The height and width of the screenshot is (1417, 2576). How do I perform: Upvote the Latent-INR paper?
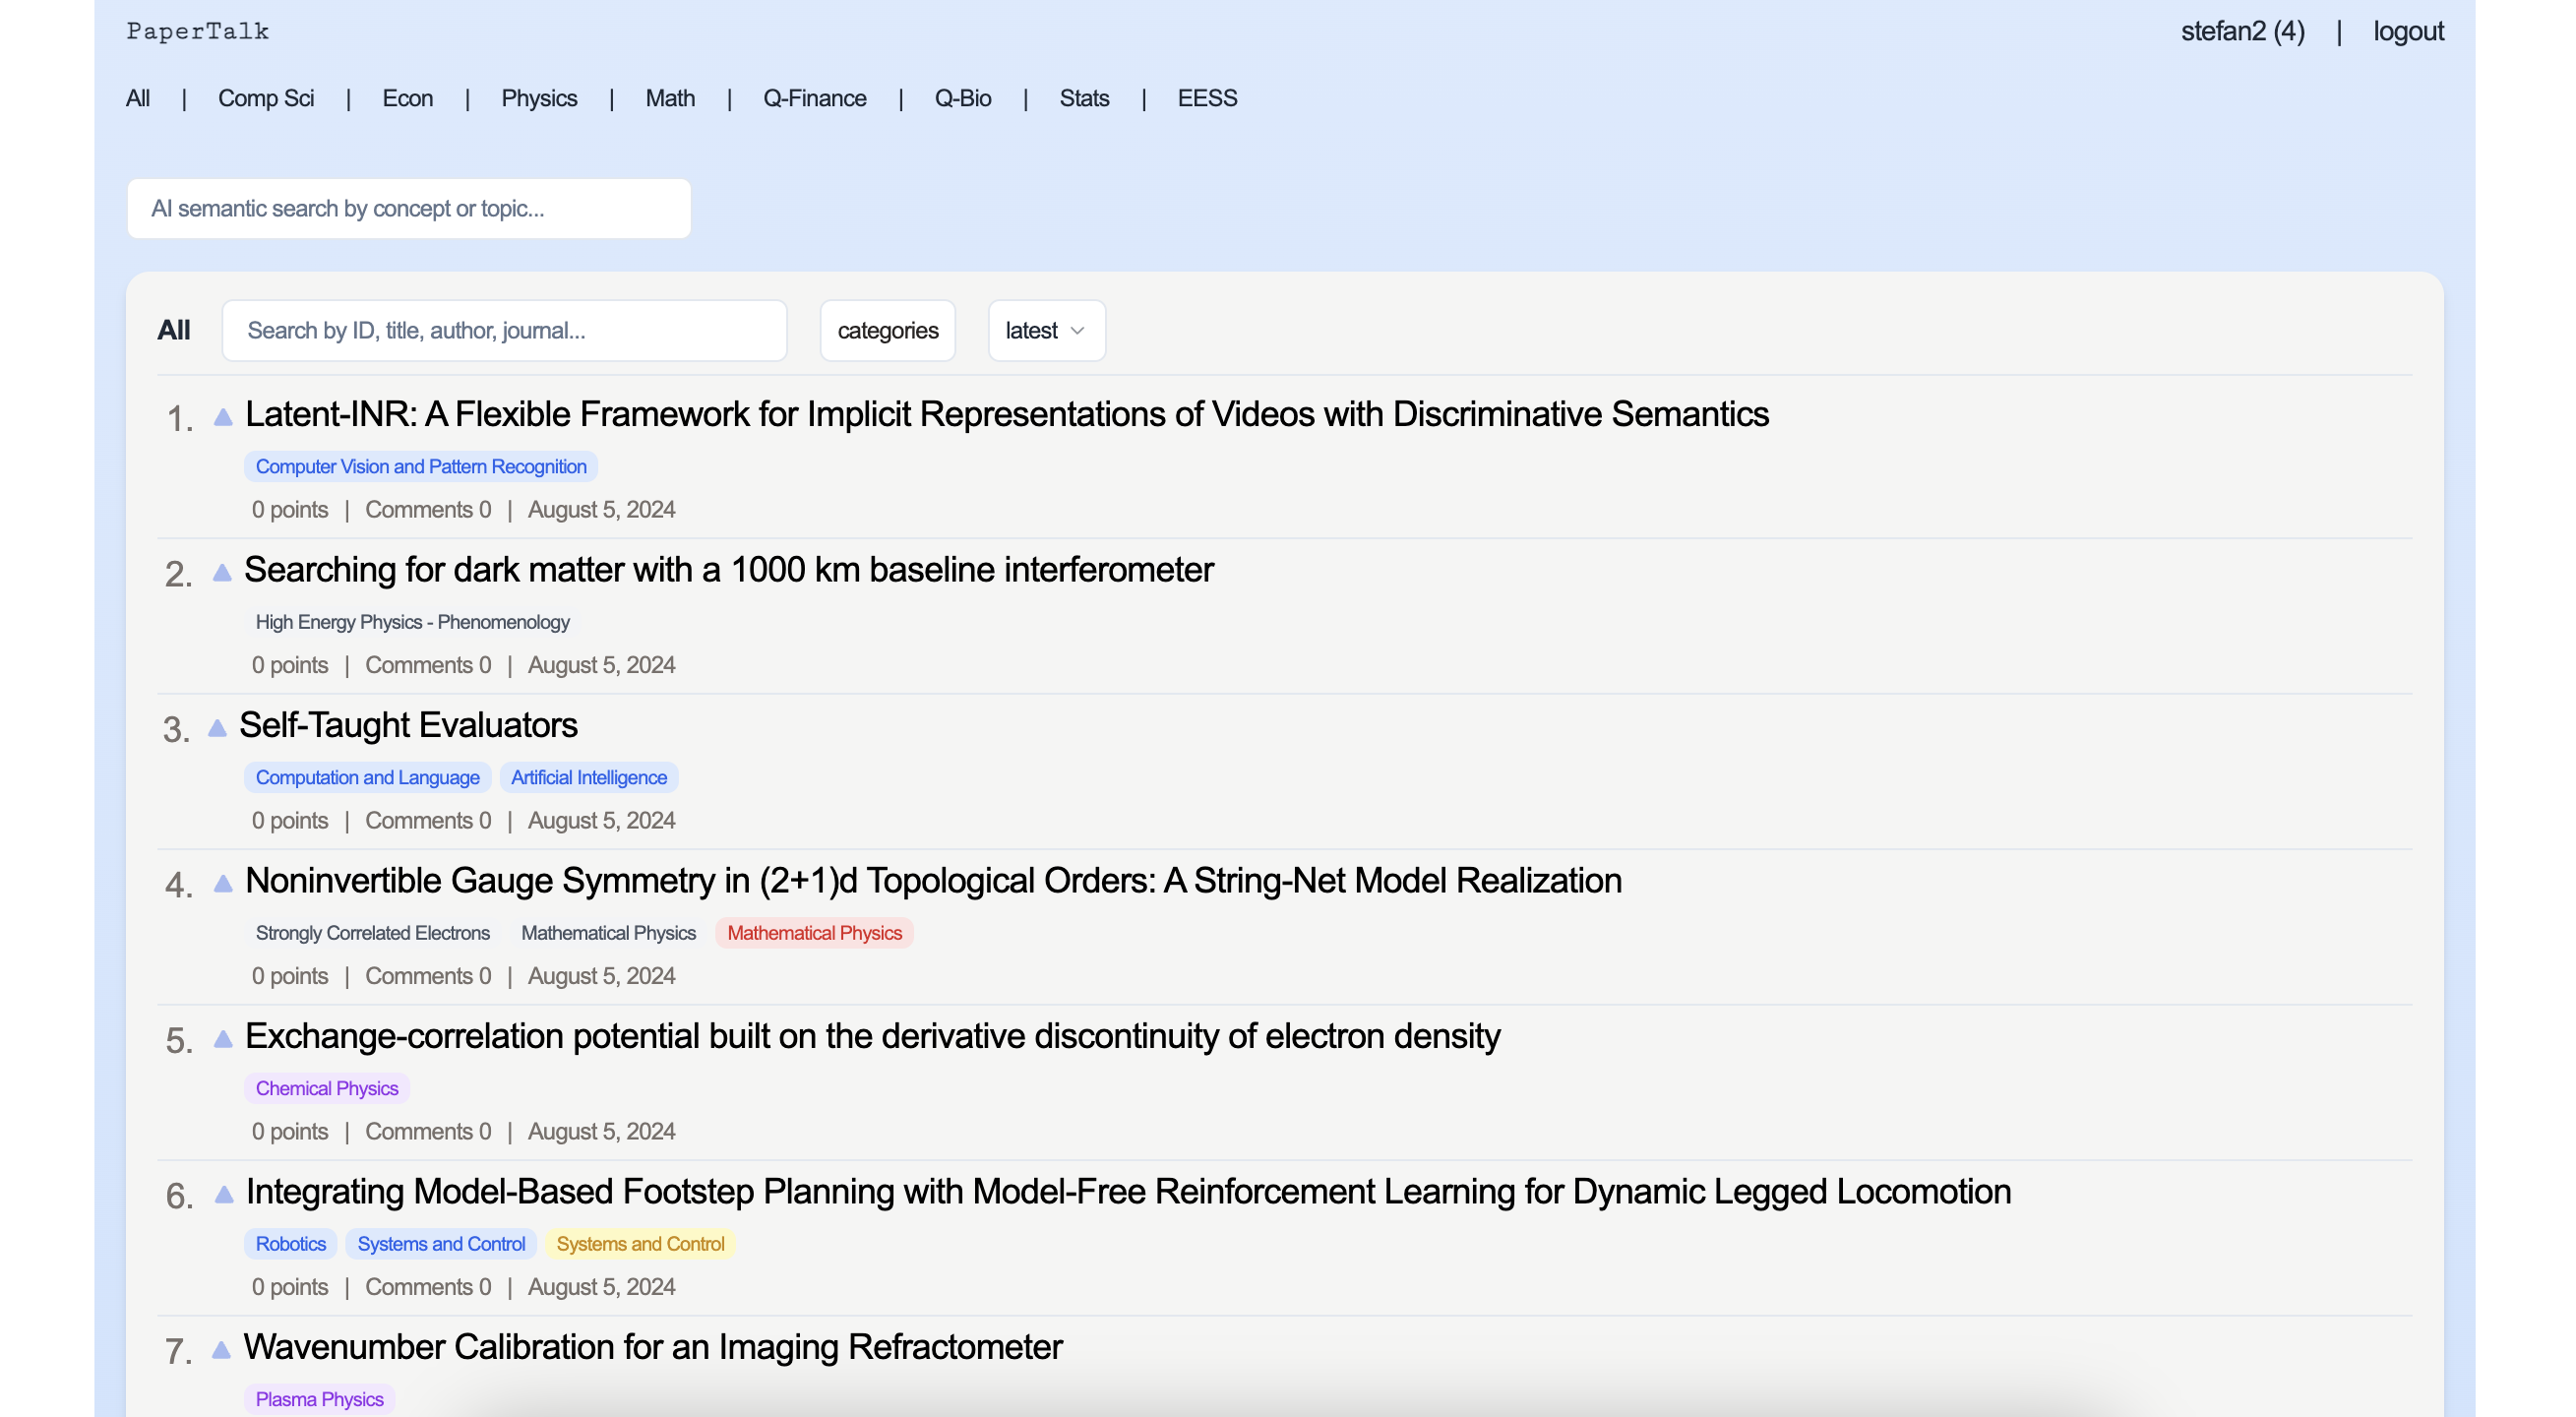223,417
